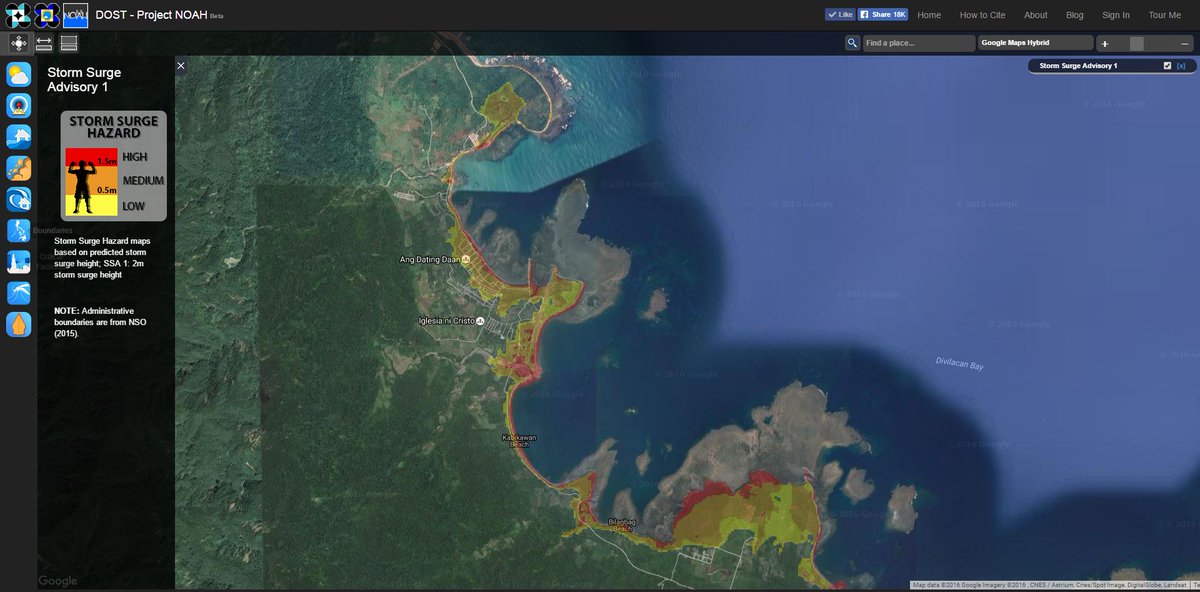Click the Storm Surge Hazard legend image
1200x592 pixels.
[x=113, y=165]
